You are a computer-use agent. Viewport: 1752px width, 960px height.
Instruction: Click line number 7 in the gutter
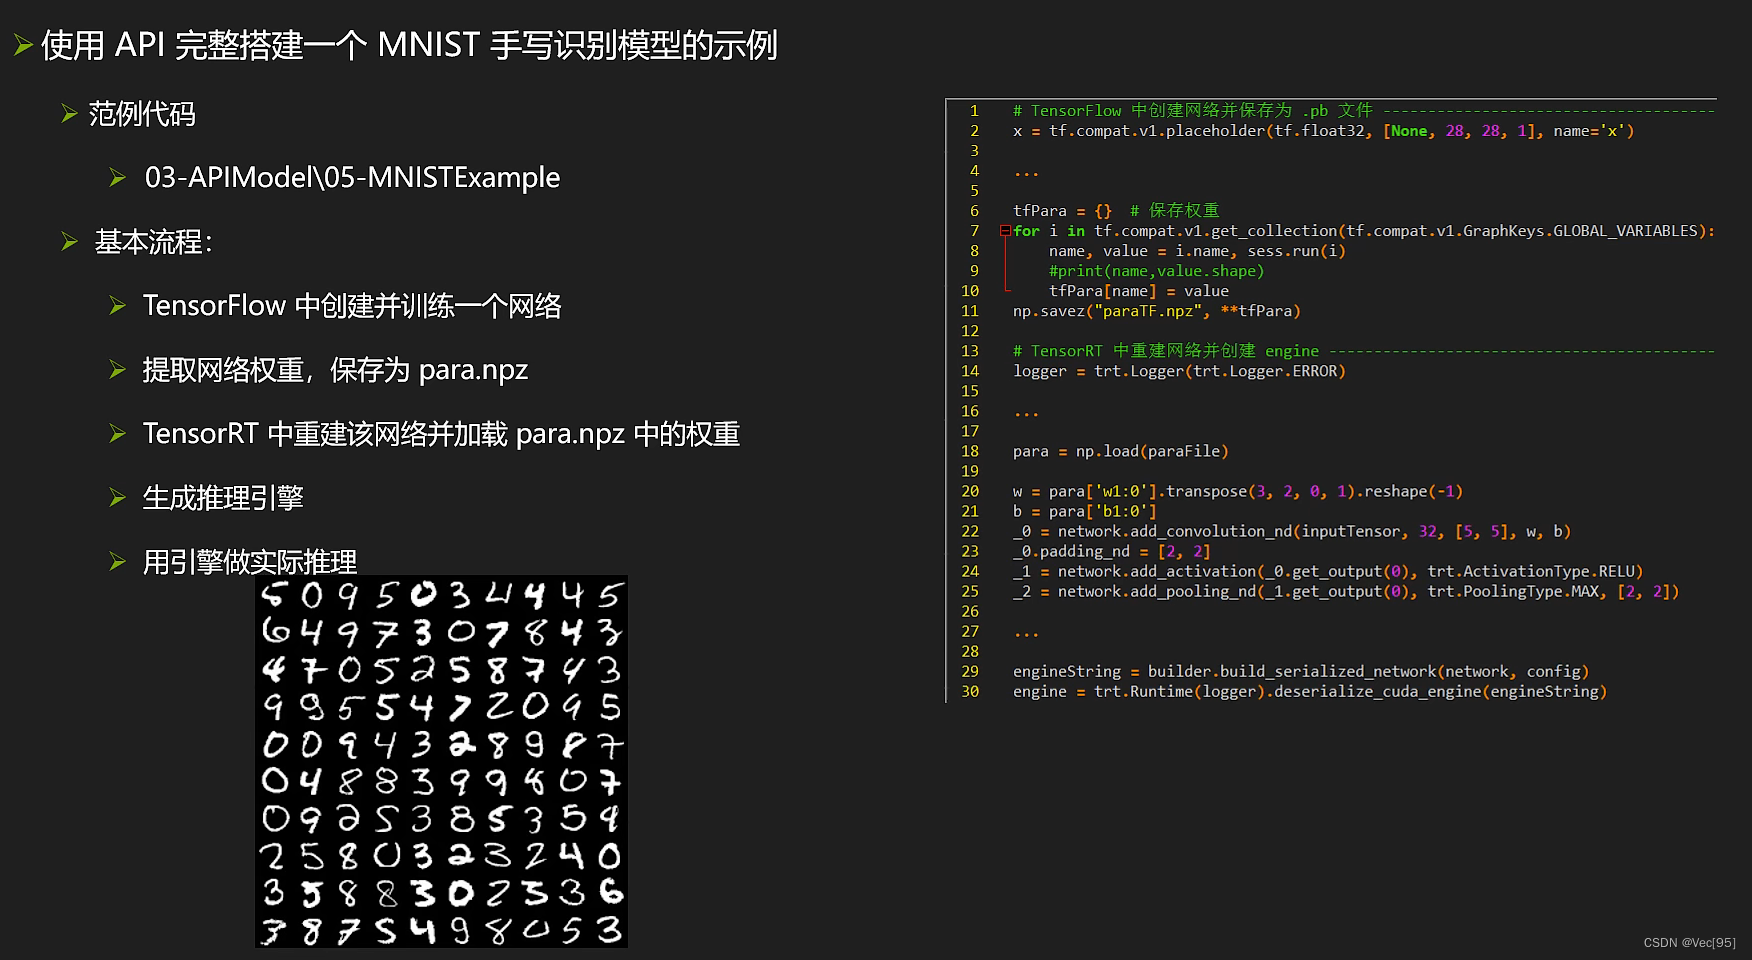click(x=974, y=231)
